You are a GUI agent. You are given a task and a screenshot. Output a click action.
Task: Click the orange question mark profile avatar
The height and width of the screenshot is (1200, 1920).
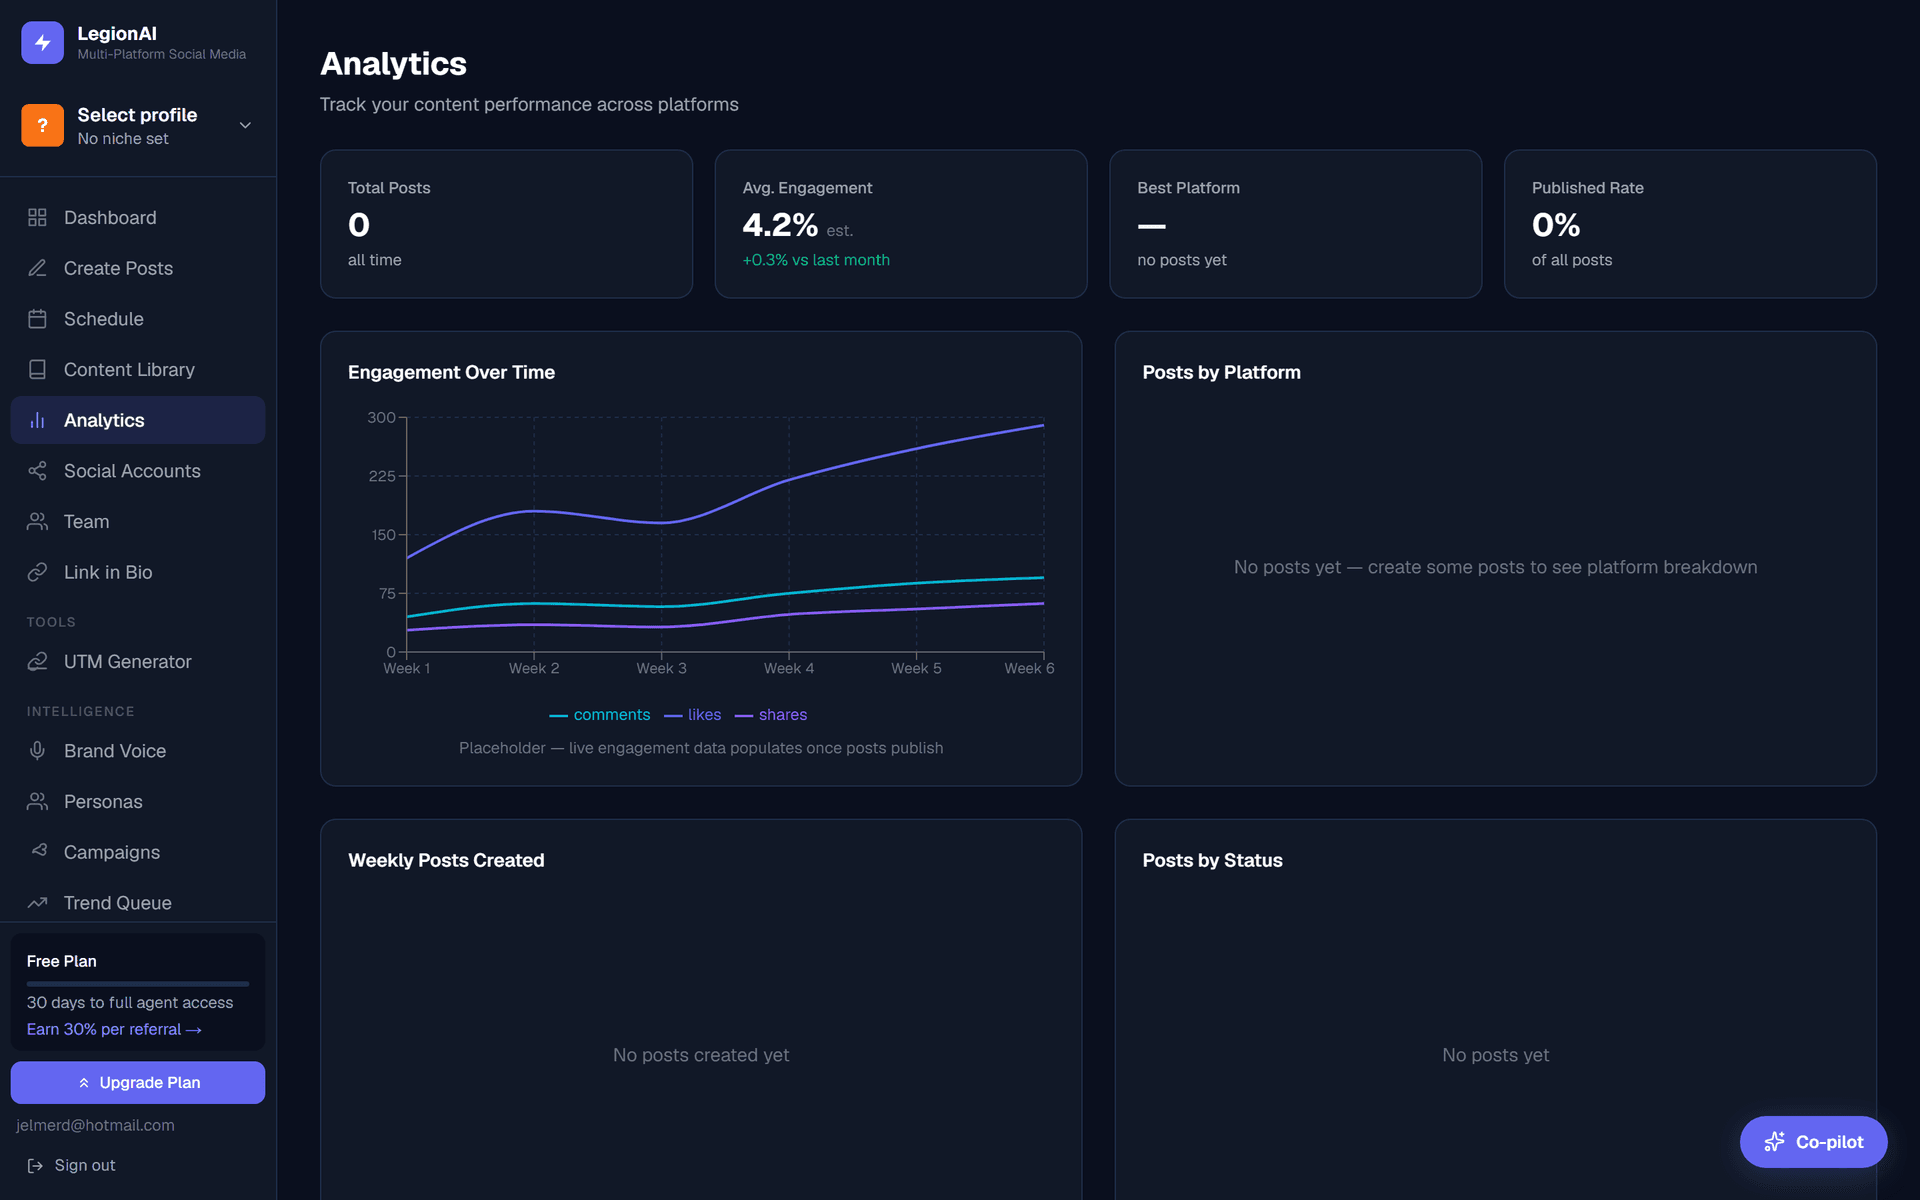point(42,125)
